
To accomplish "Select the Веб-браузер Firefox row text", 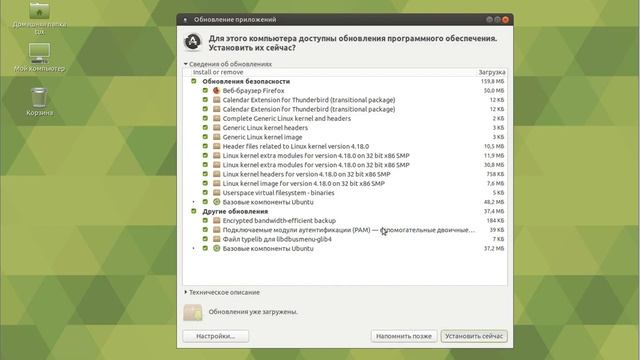I will (253, 91).
